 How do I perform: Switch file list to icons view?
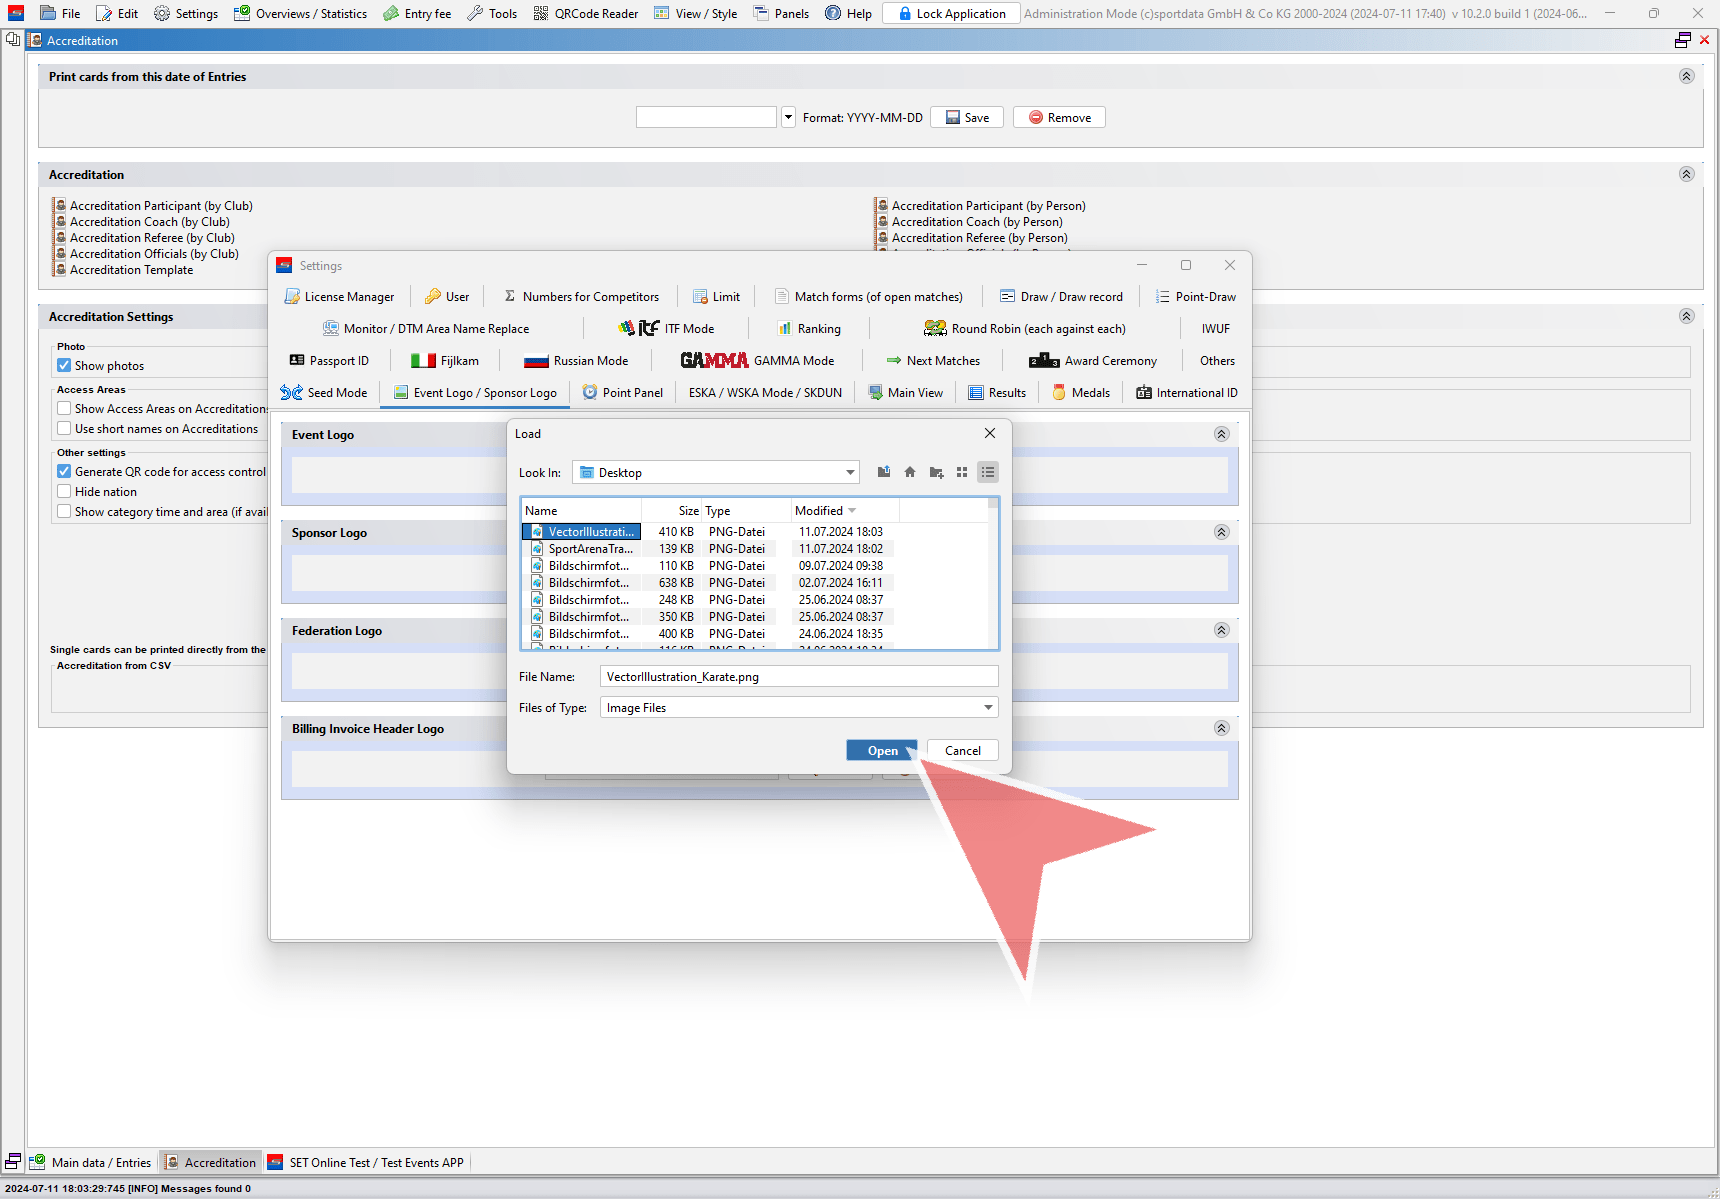click(962, 472)
